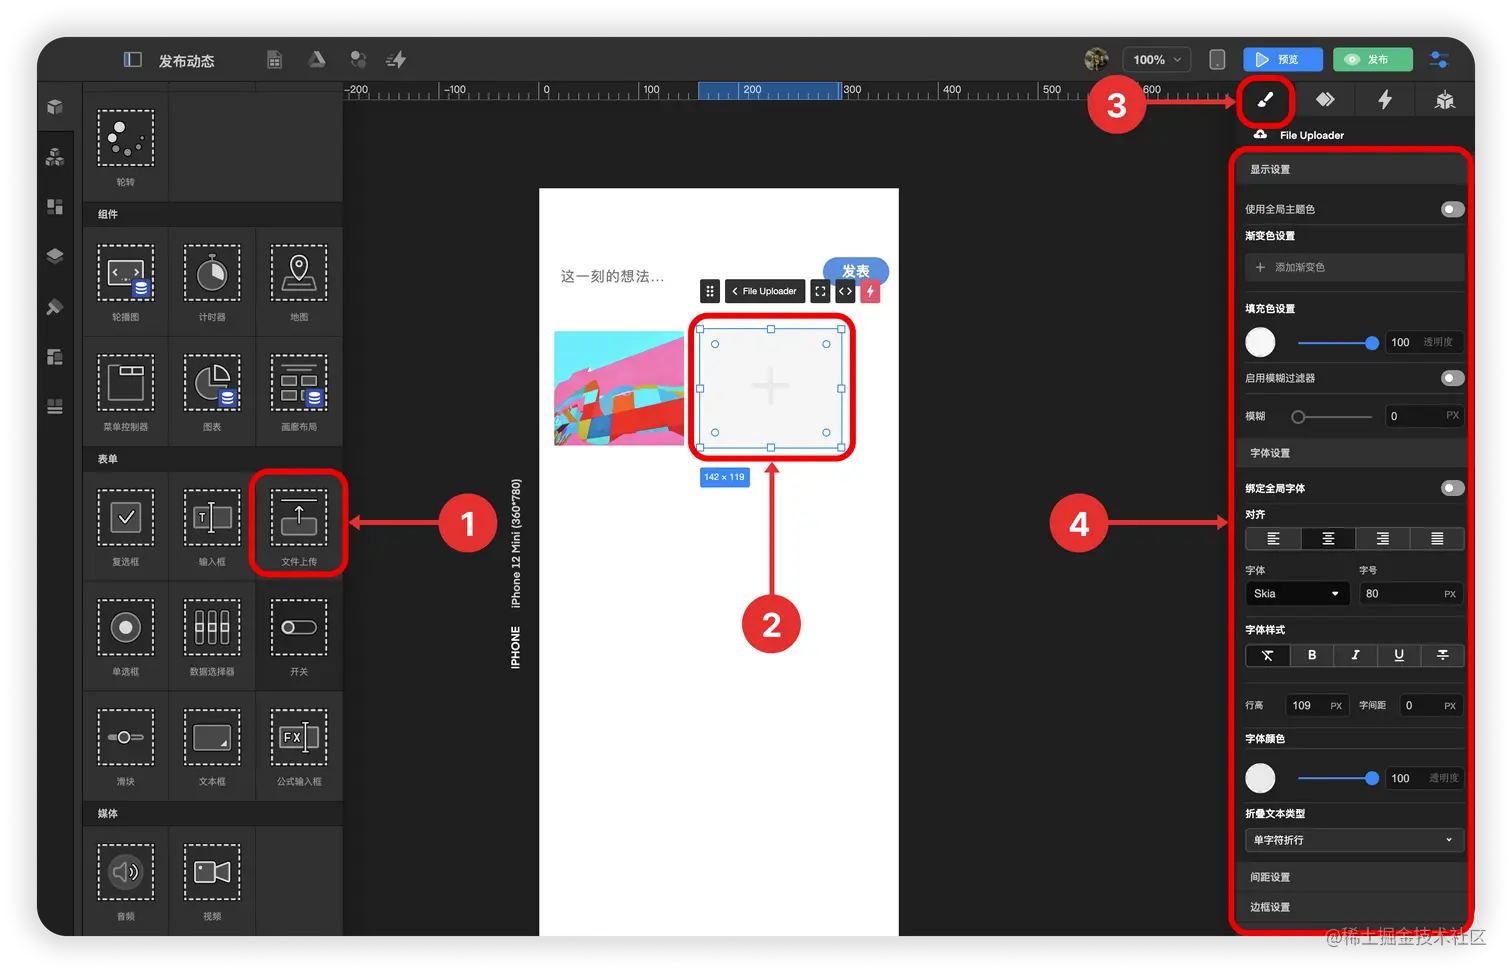Set text alignment to left
This screenshot has height=973, width=1512.
(1273, 539)
